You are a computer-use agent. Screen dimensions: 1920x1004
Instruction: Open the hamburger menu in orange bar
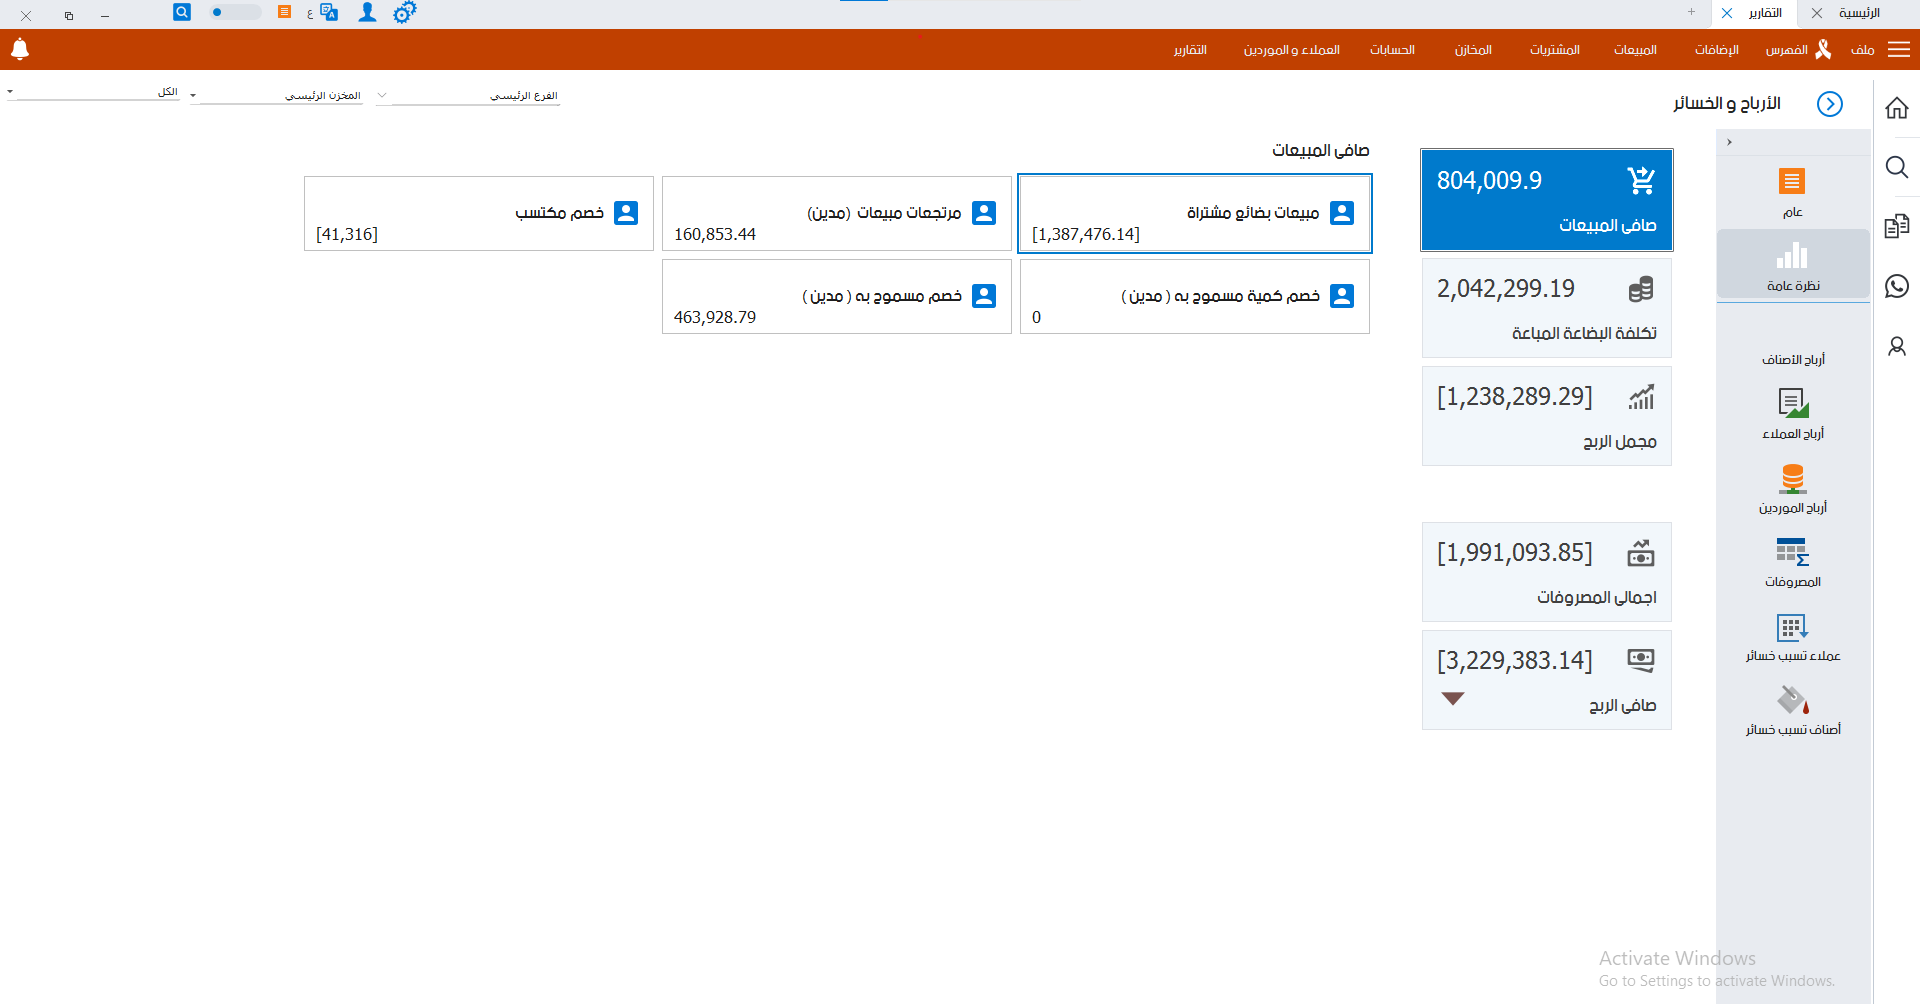click(x=1898, y=49)
